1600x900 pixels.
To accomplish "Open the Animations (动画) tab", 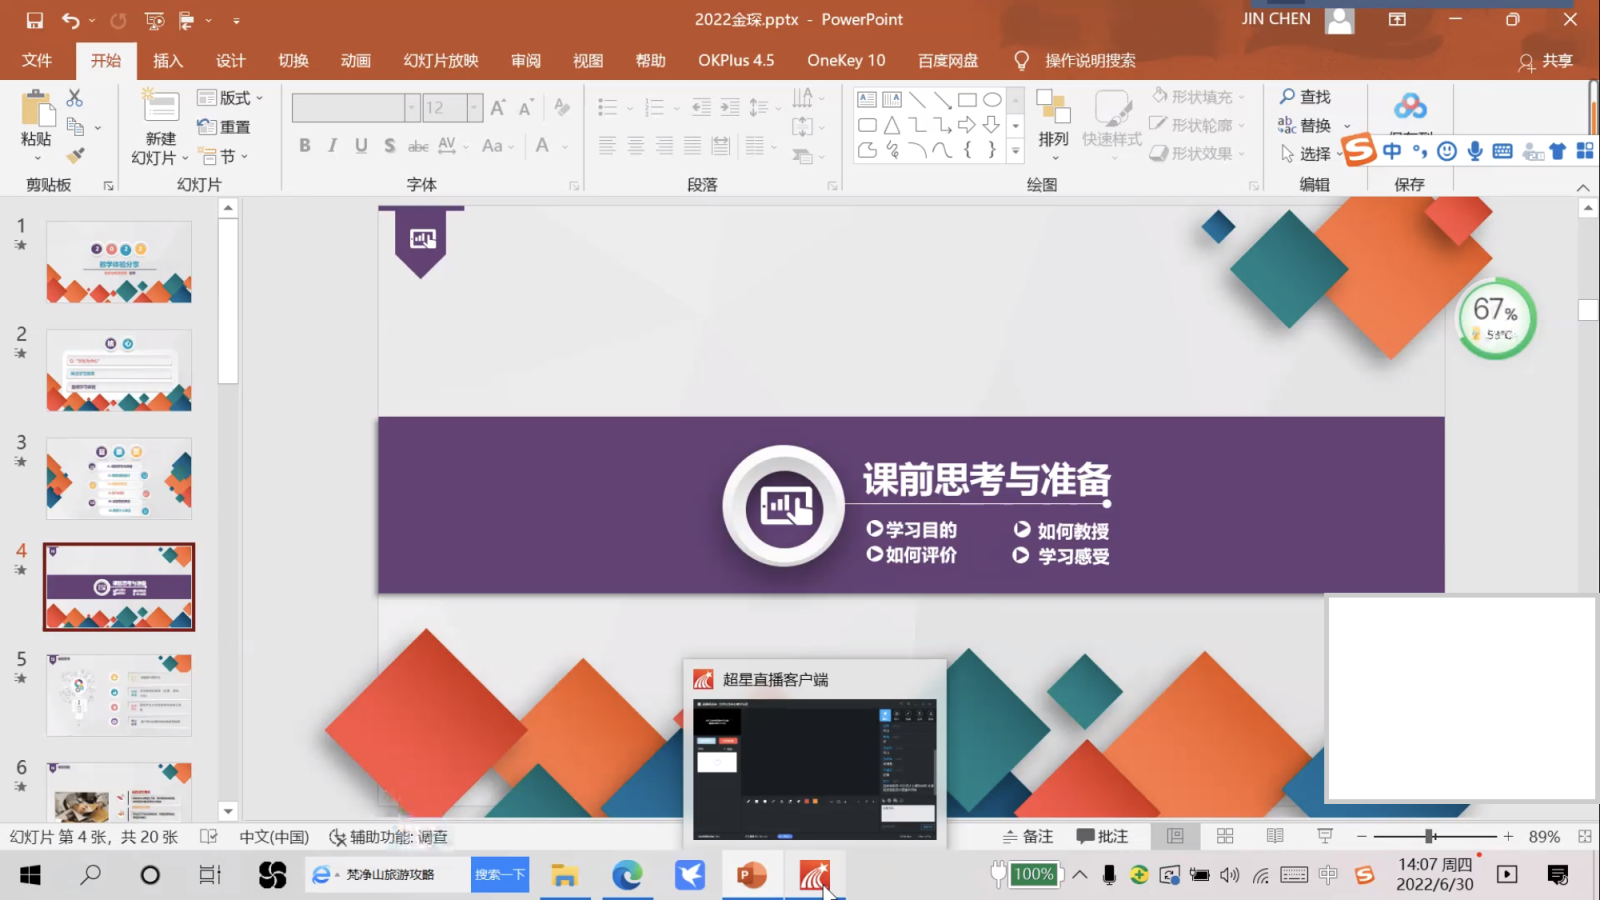I will coord(355,61).
